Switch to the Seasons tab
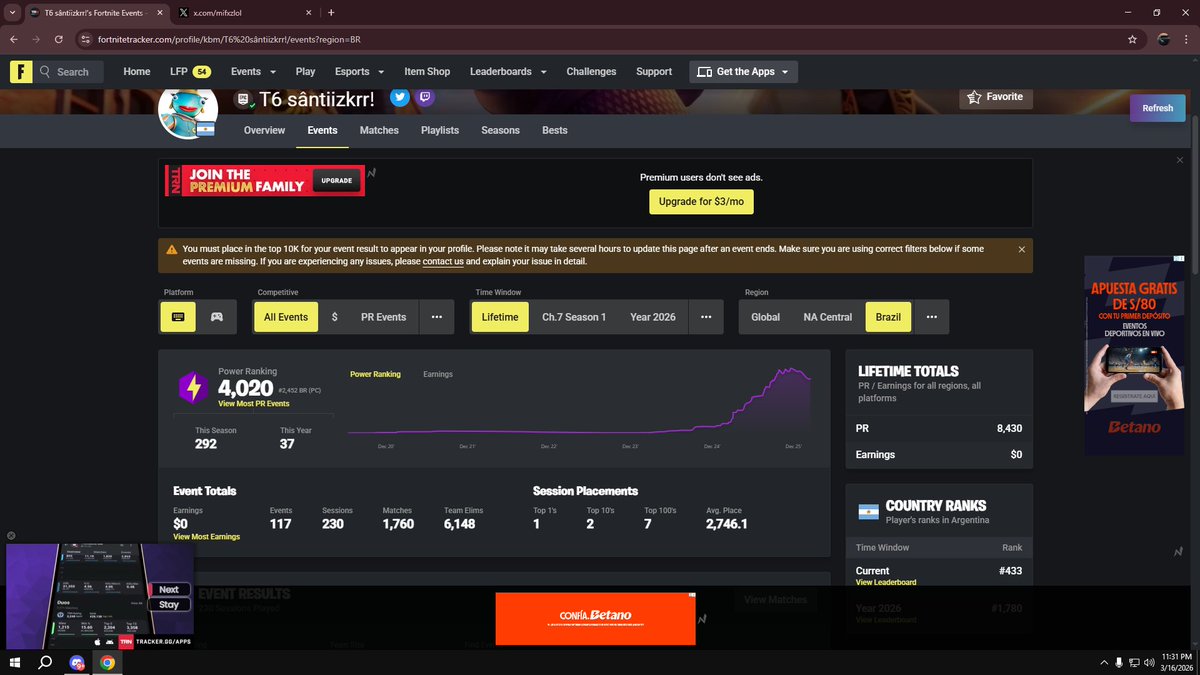 click(500, 130)
